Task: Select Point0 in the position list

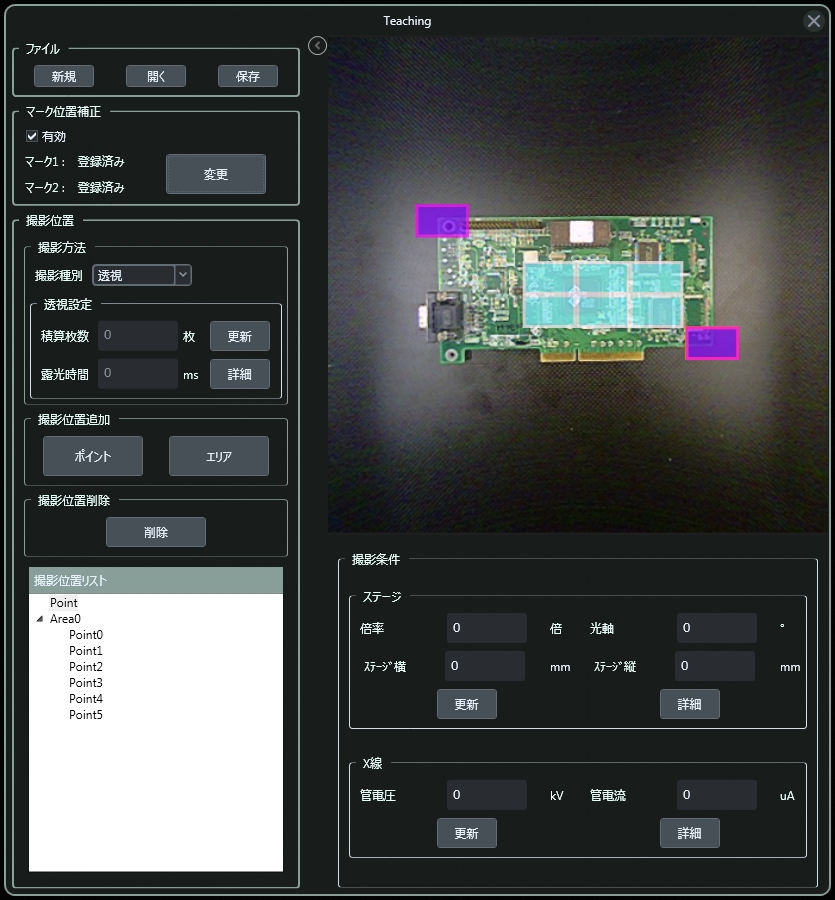Action: pos(86,635)
